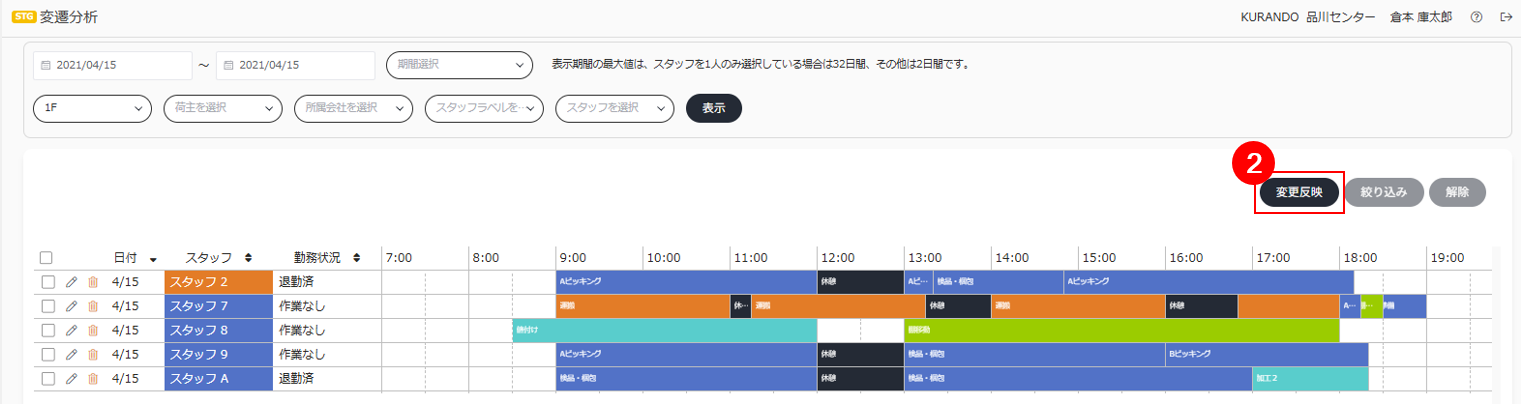The height and width of the screenshot is (404, 1521).
Task: Click the スタッフ 7 name cell
Action: tap(218, 306)
